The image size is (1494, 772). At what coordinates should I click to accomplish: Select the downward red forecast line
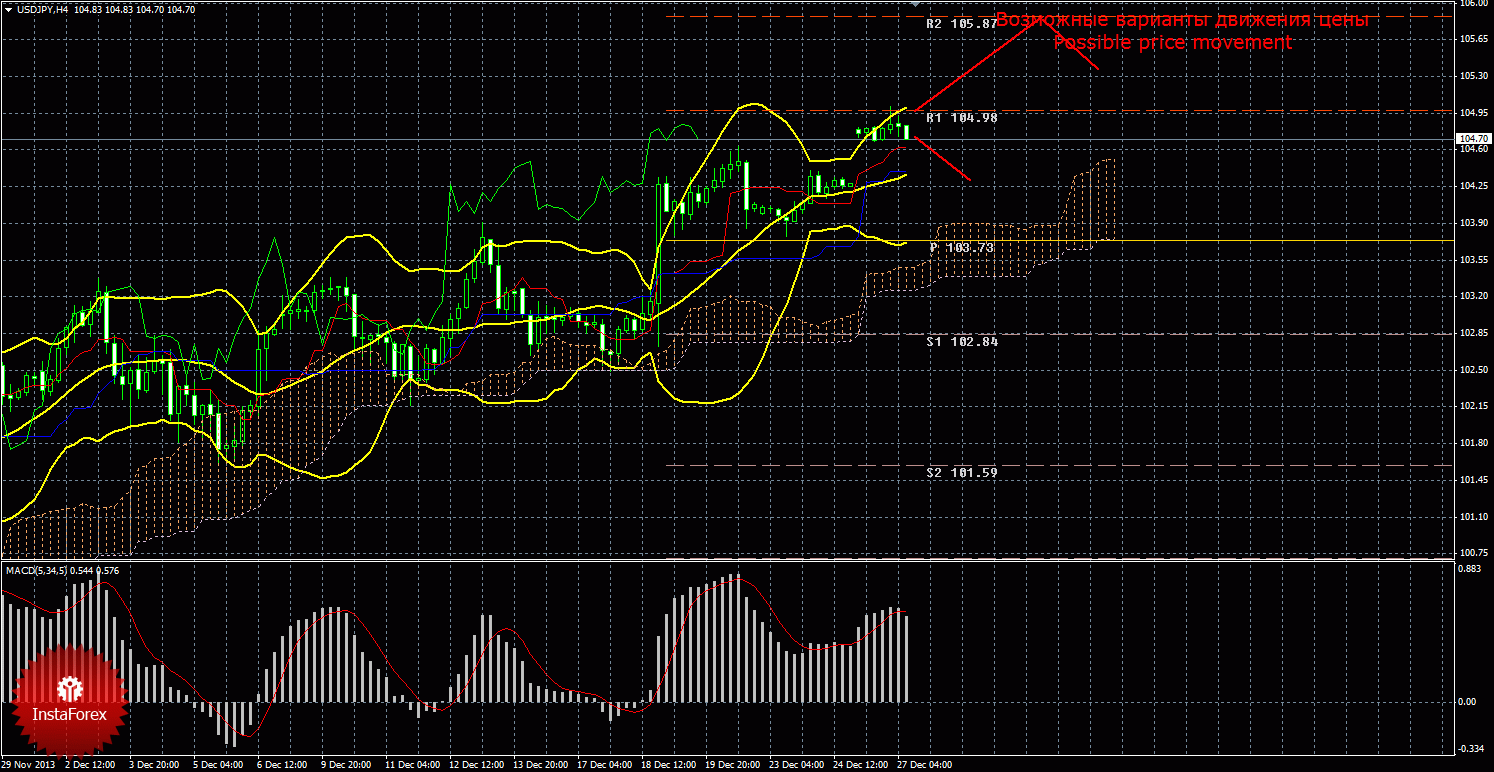(942, 158)
